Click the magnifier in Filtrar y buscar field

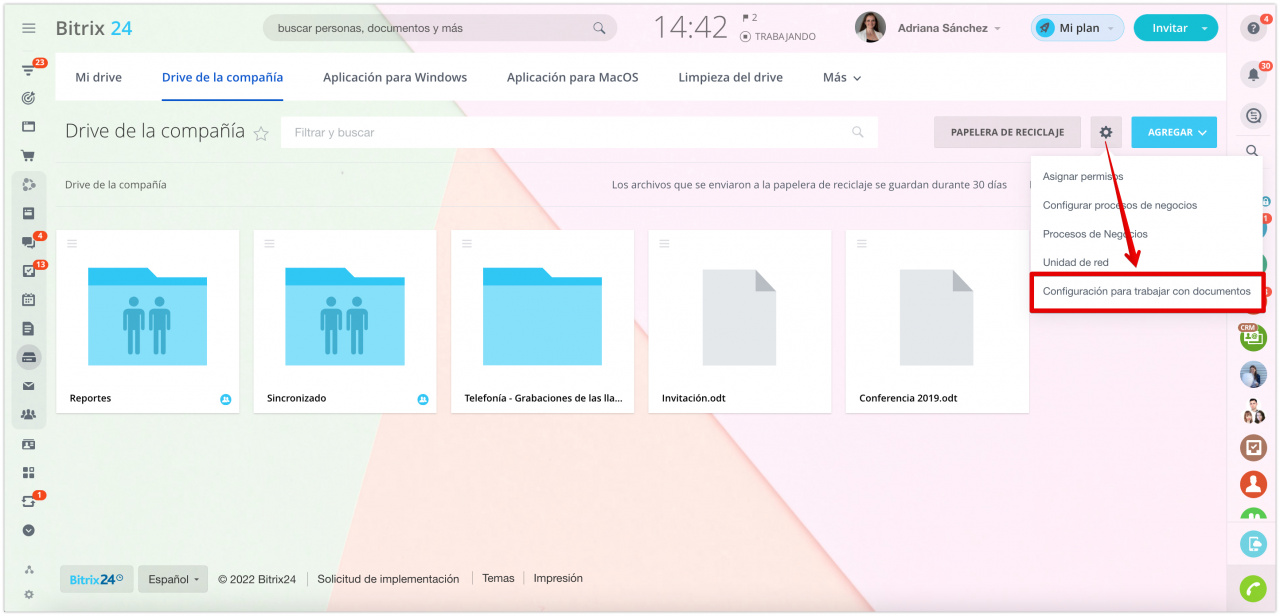857,132
